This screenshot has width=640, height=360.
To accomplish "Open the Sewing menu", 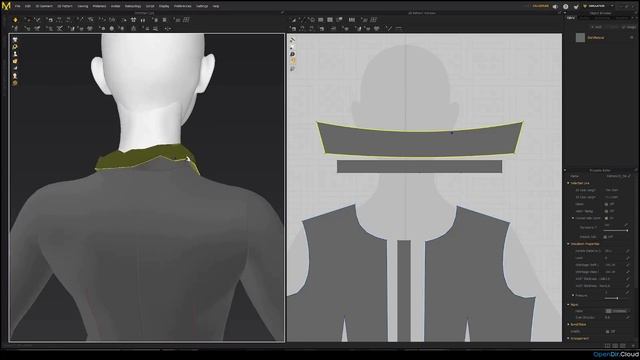I will click(x=83, y=6).
